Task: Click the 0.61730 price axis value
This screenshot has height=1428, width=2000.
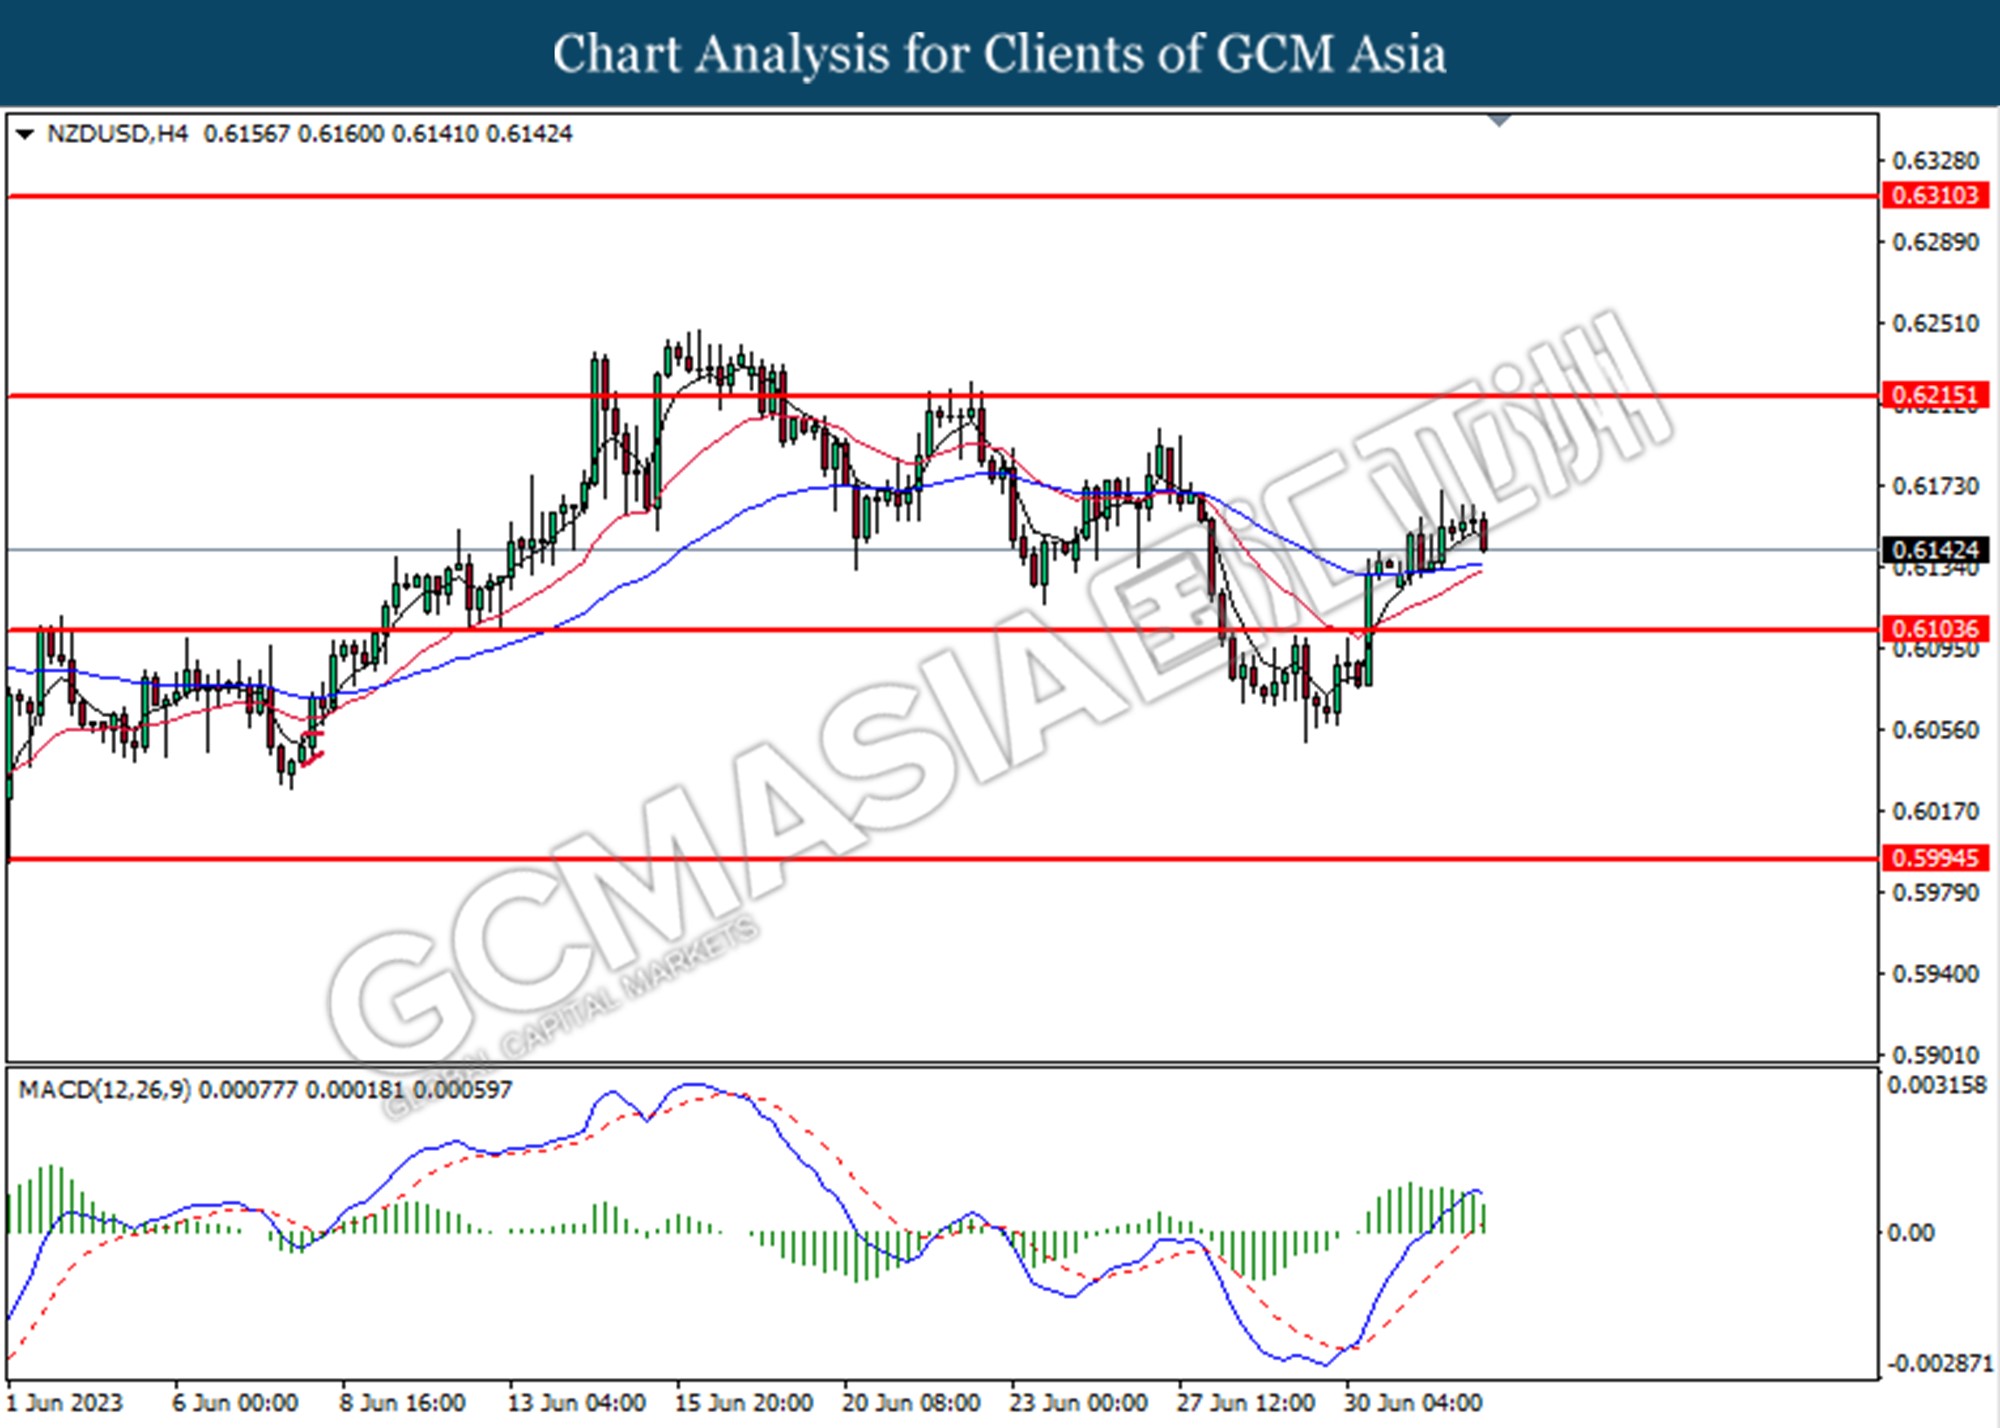Action: [1935, 486]
